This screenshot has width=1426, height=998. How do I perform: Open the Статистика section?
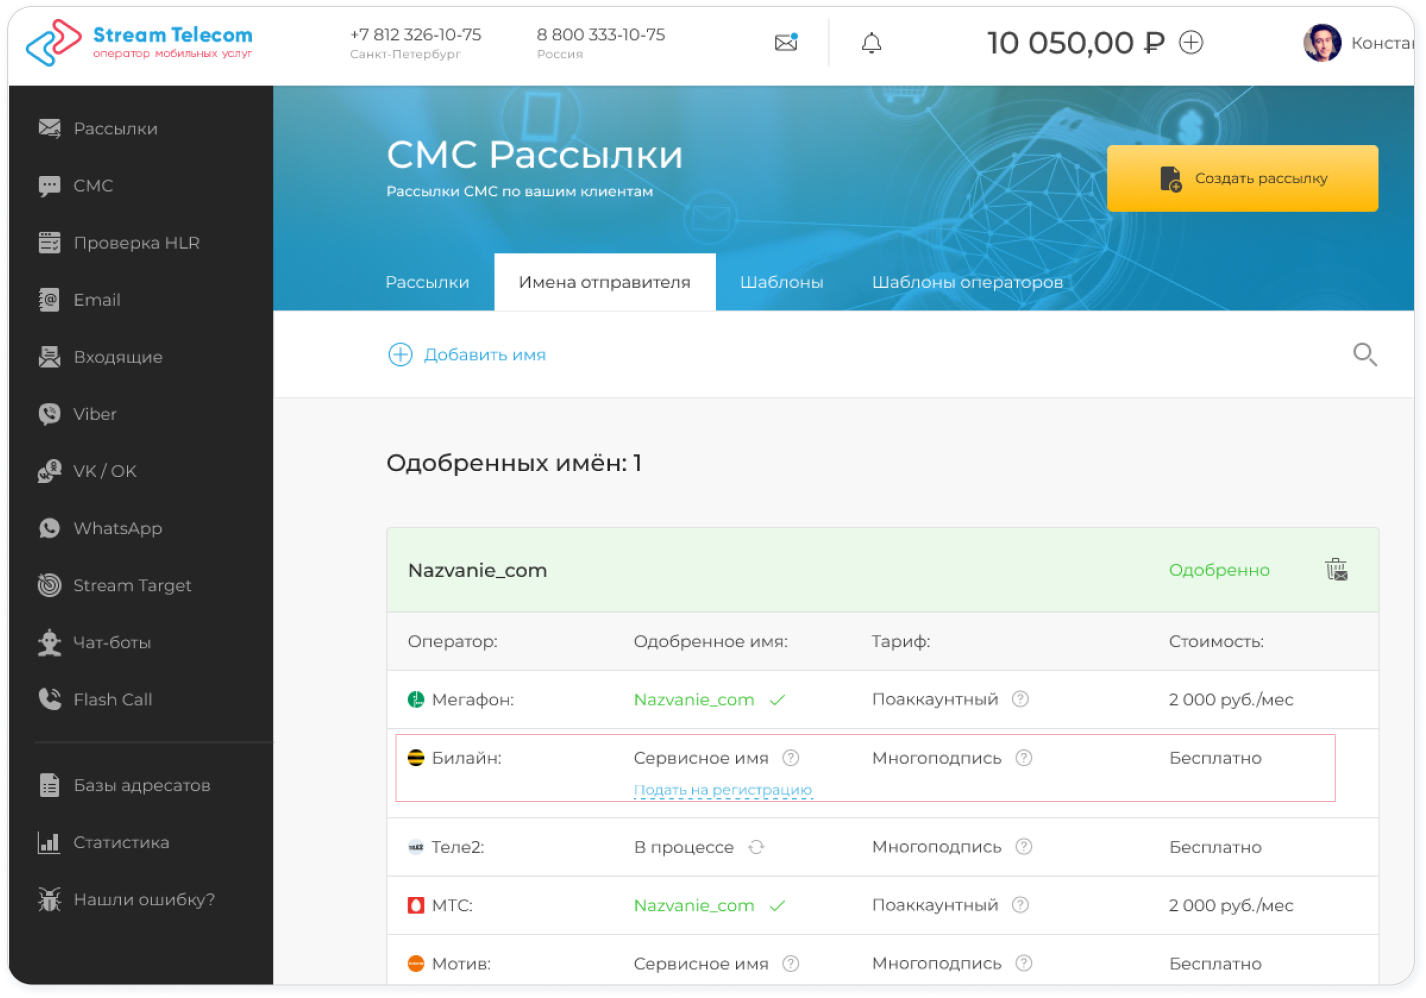118,842
